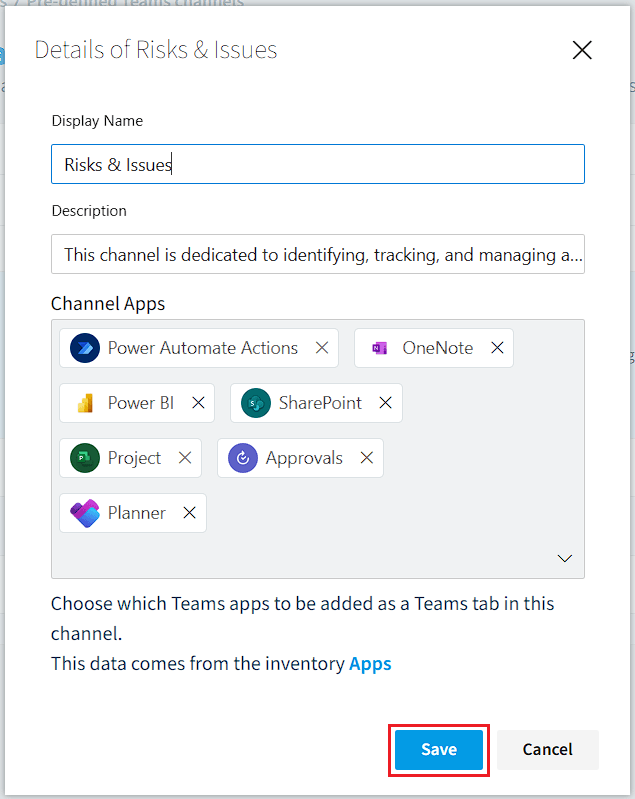The height and width of the screenshot is (799, 635).
Task: Click the Channel Apps heading
Action: tap(108, 304)
